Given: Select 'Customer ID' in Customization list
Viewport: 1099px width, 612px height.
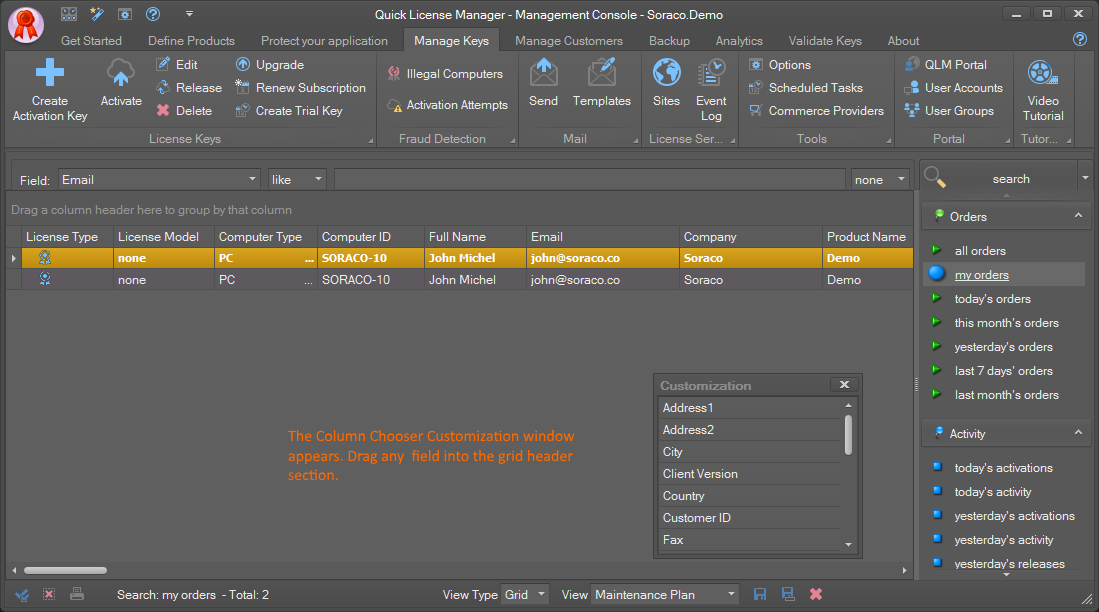Looking at the screenshot, I should point(749,517).
